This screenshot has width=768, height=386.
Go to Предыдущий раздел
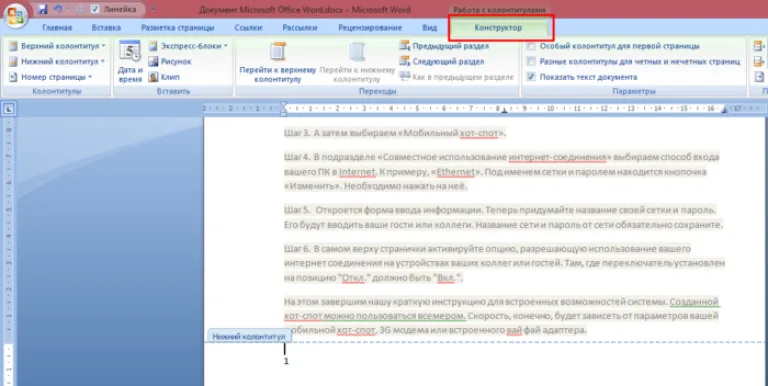pyautogui.click(x=444, y=46)
